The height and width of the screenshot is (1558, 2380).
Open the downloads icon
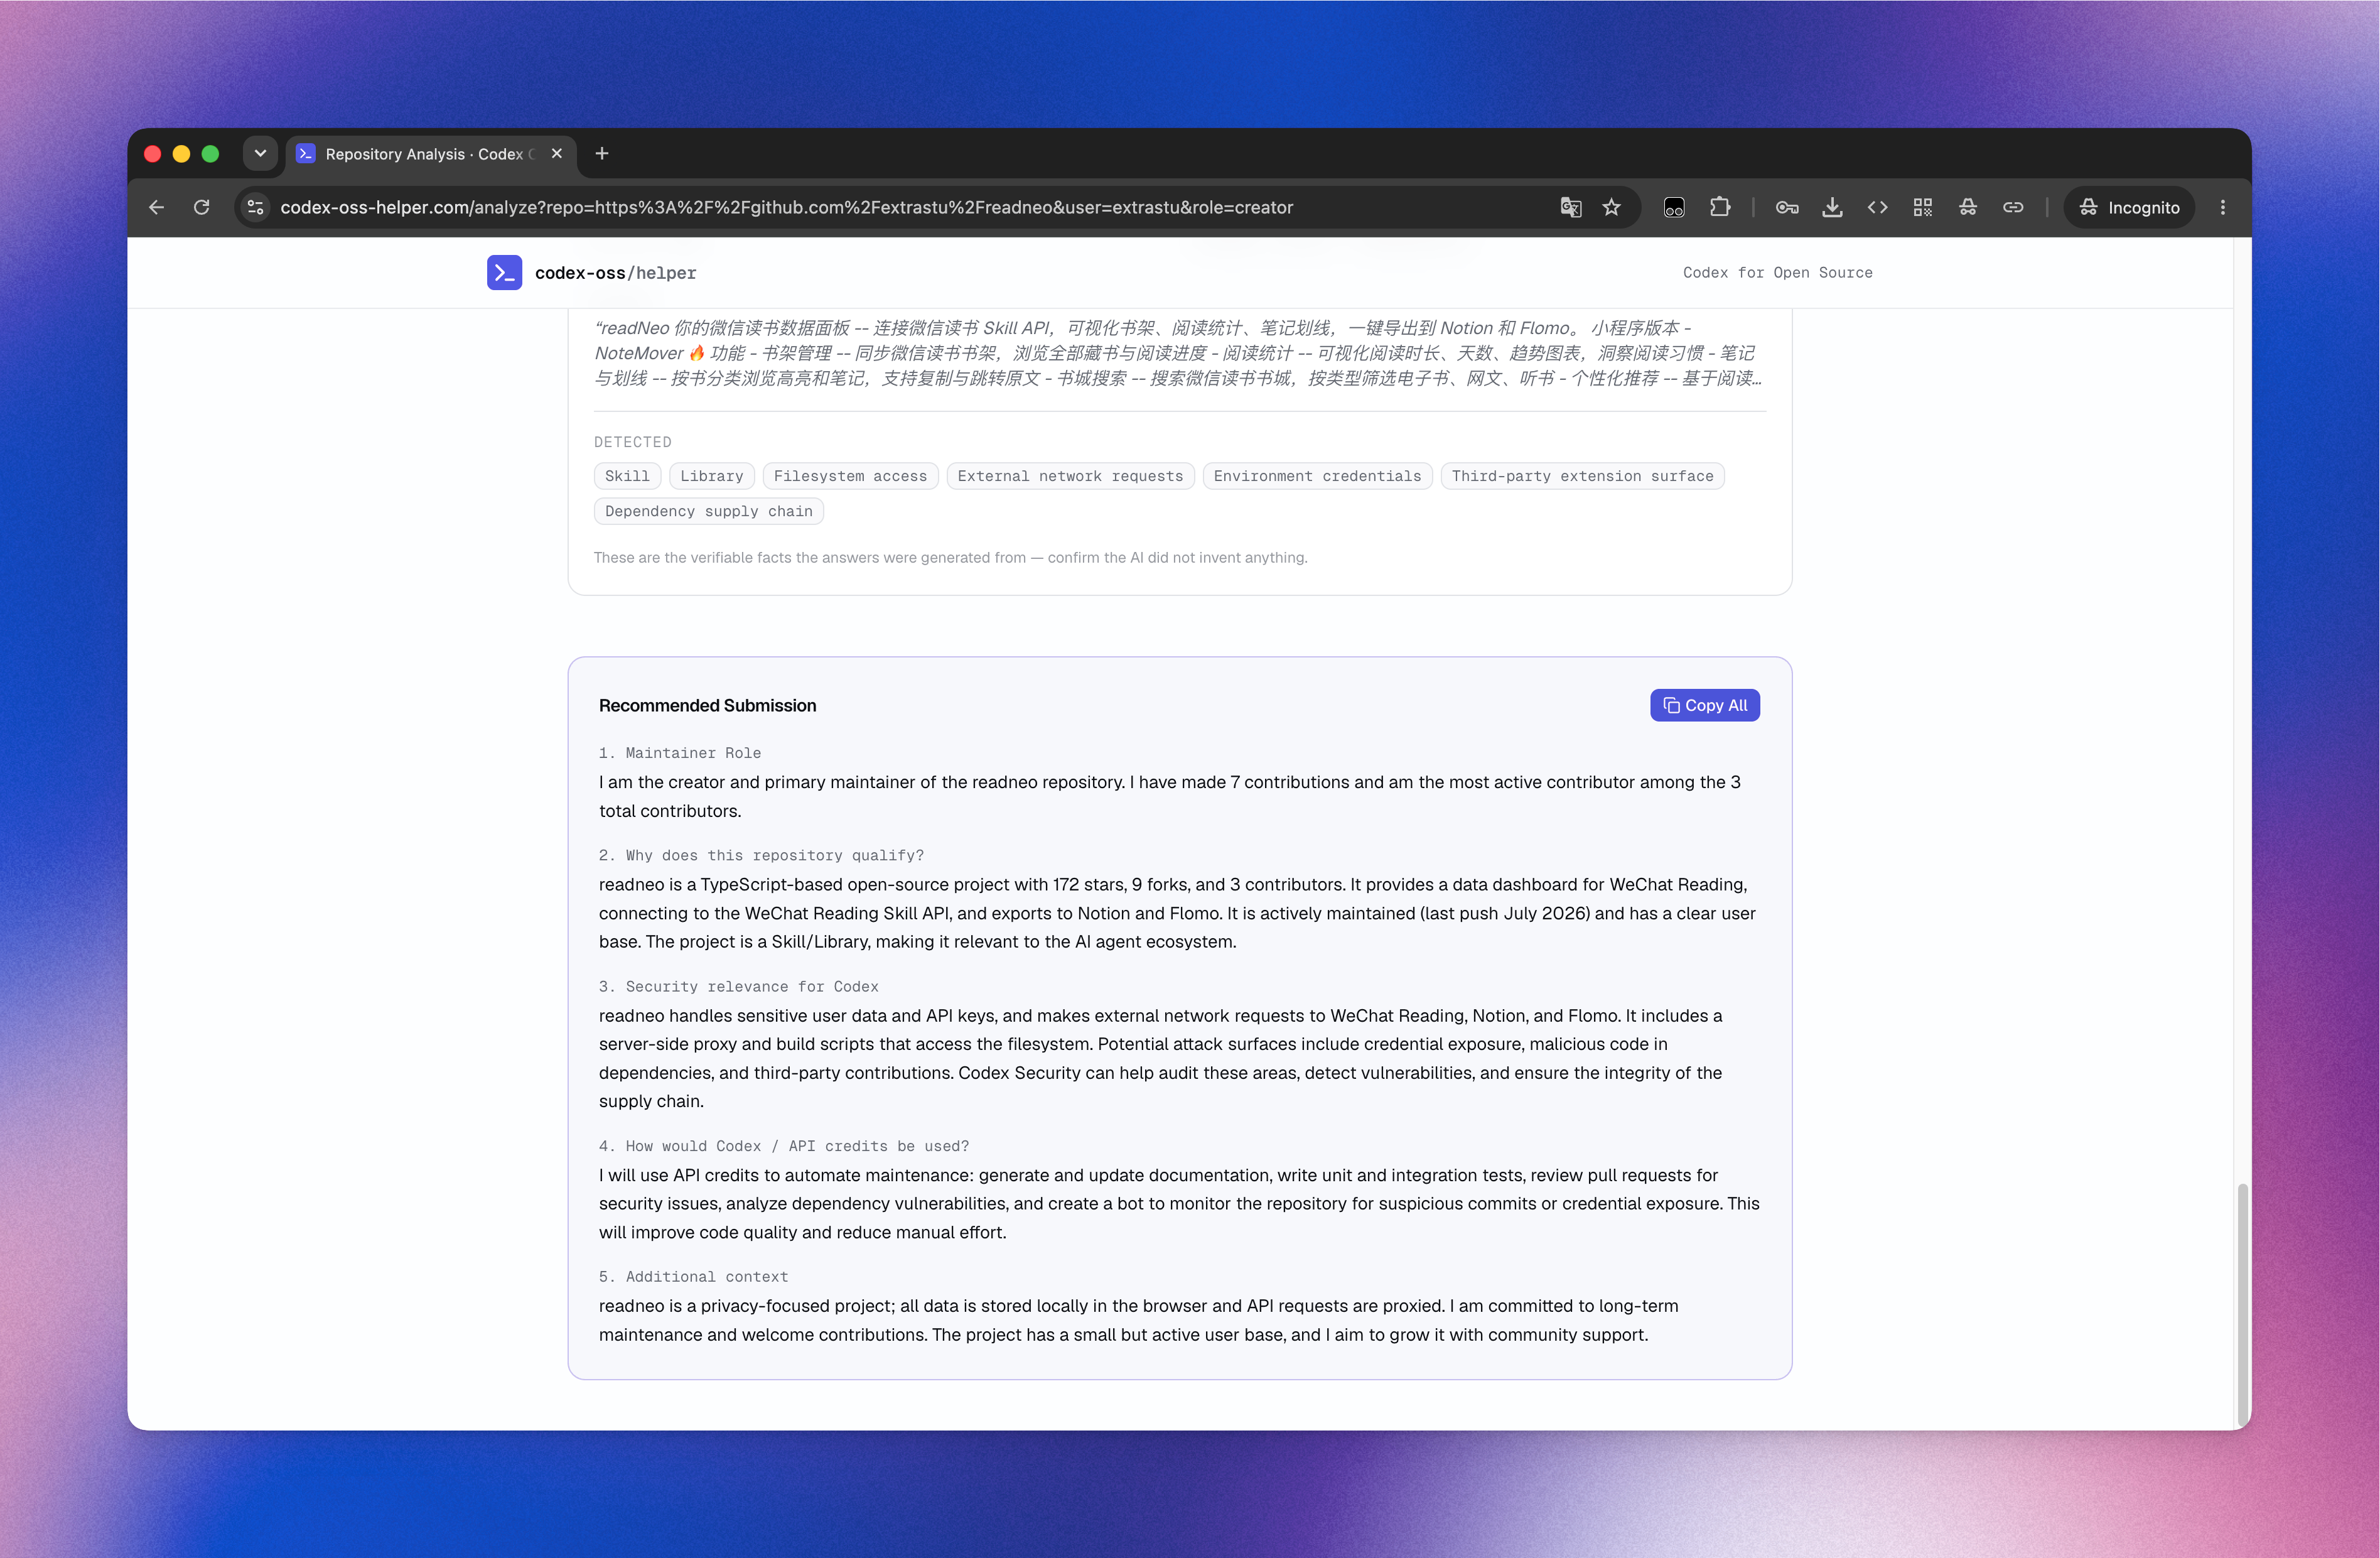pos(1832,207)
